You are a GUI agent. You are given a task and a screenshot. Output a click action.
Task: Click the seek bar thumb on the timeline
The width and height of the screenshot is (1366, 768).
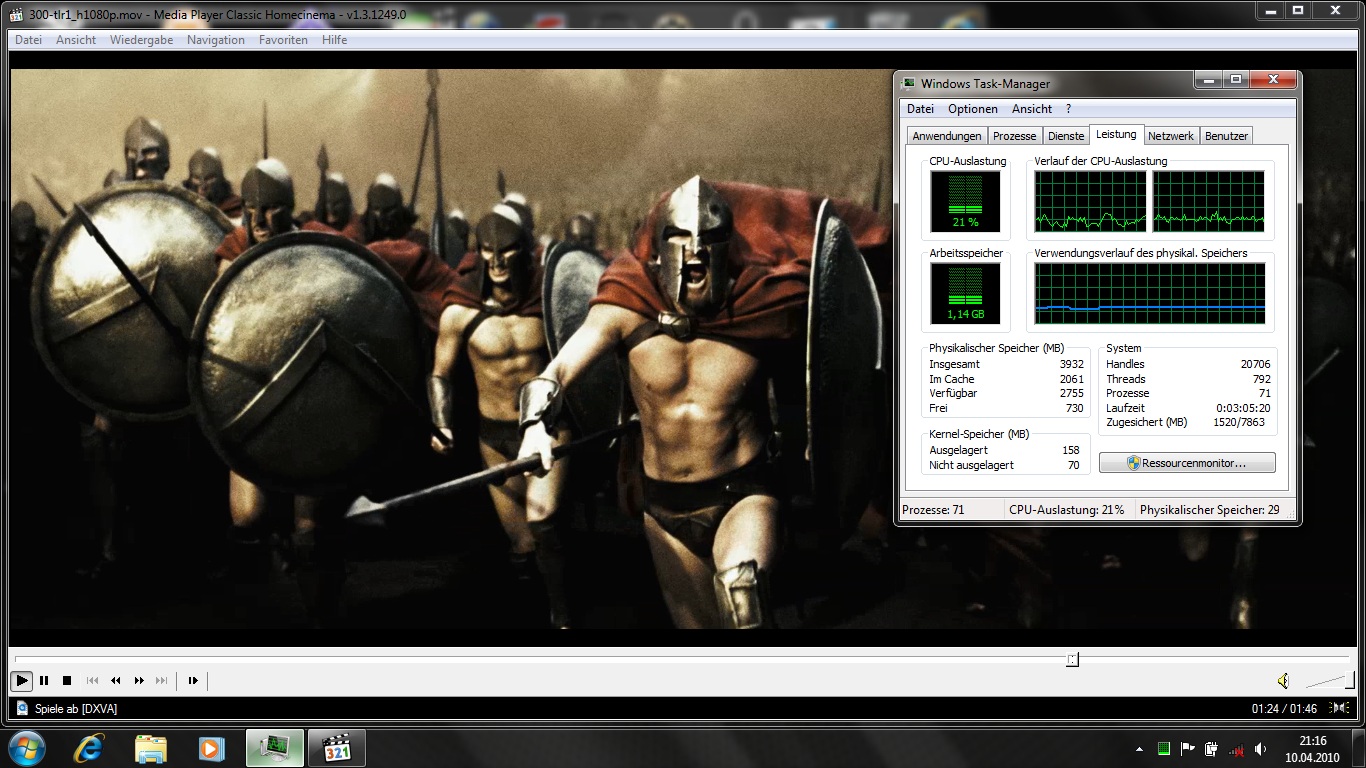pyautogui.click(x=1072, y=659)
